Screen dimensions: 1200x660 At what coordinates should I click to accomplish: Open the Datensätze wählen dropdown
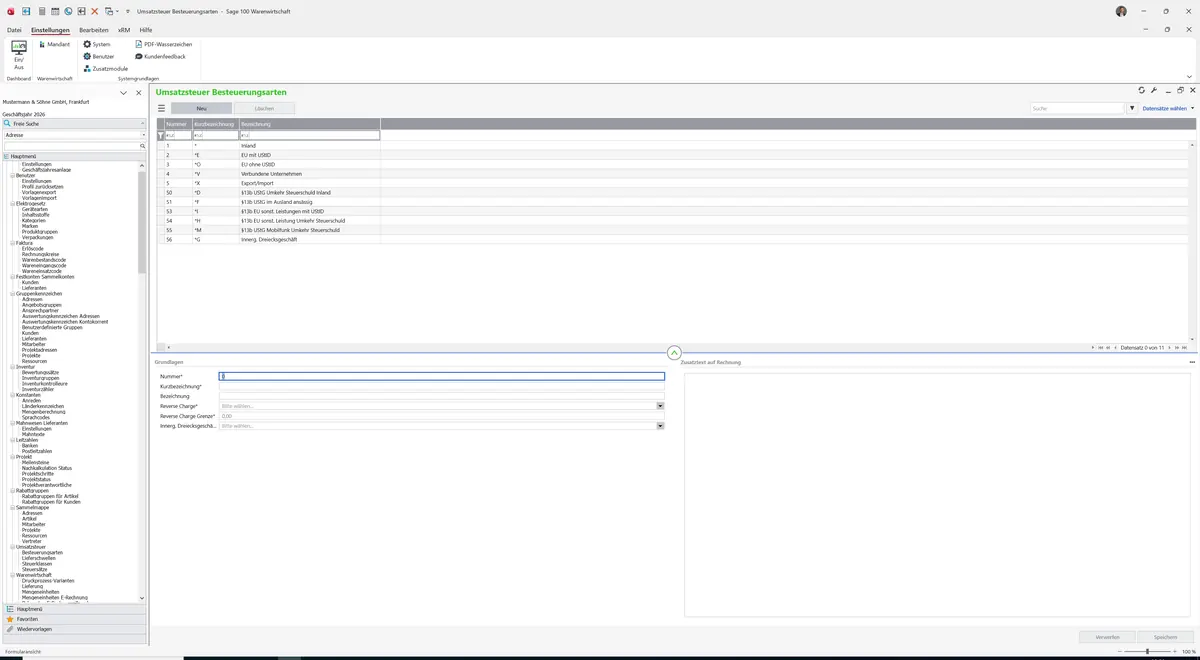pos(1168,108)
